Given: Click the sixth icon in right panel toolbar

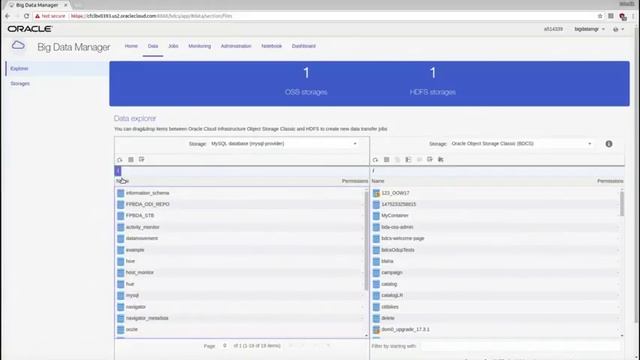Looking at the screenshot, I should tap(430, 160).
